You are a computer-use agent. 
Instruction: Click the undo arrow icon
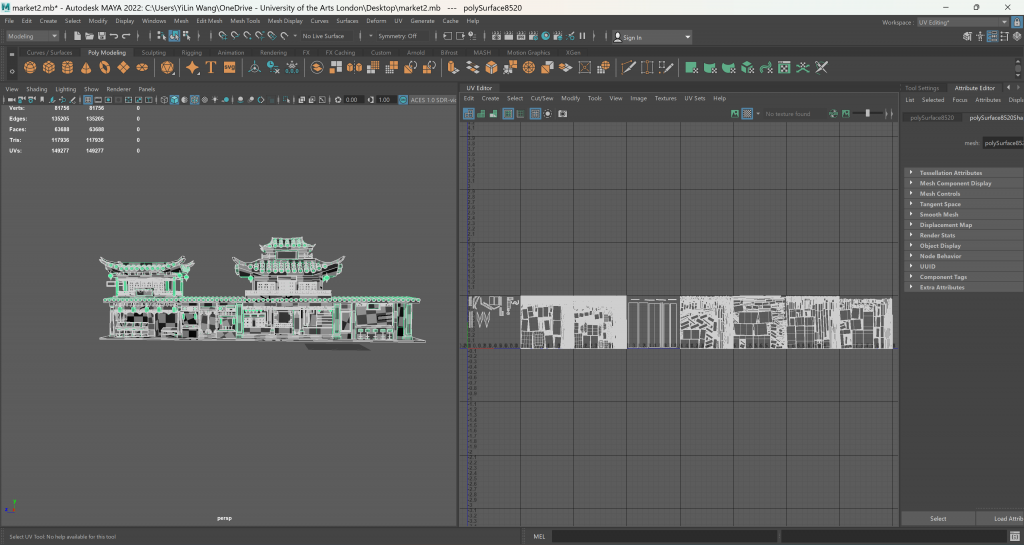pyautogui.click(x=114, y=37)
